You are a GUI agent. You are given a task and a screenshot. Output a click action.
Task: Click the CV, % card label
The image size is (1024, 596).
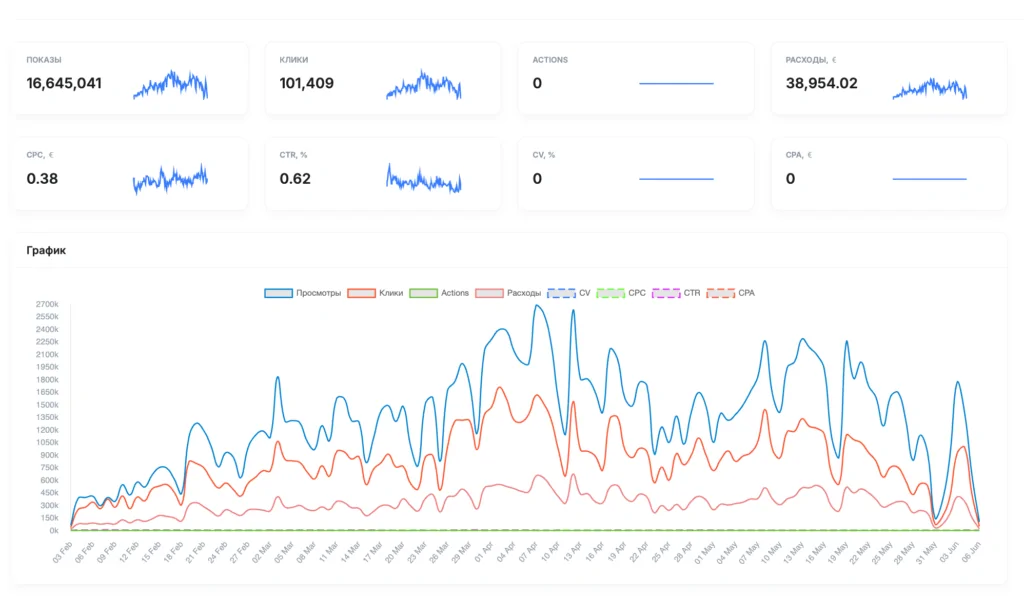(544, 155)
